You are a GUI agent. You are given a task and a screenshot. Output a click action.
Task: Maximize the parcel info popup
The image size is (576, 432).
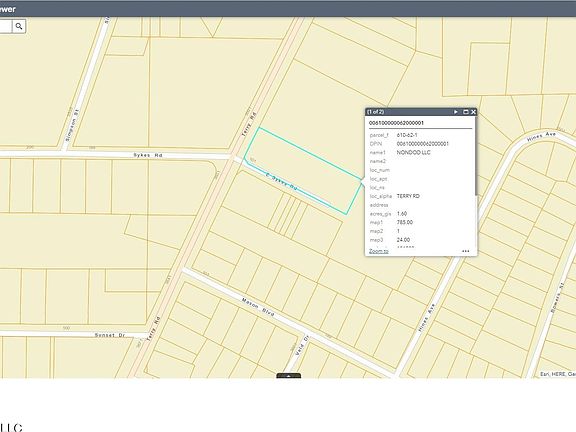[465, 112]
